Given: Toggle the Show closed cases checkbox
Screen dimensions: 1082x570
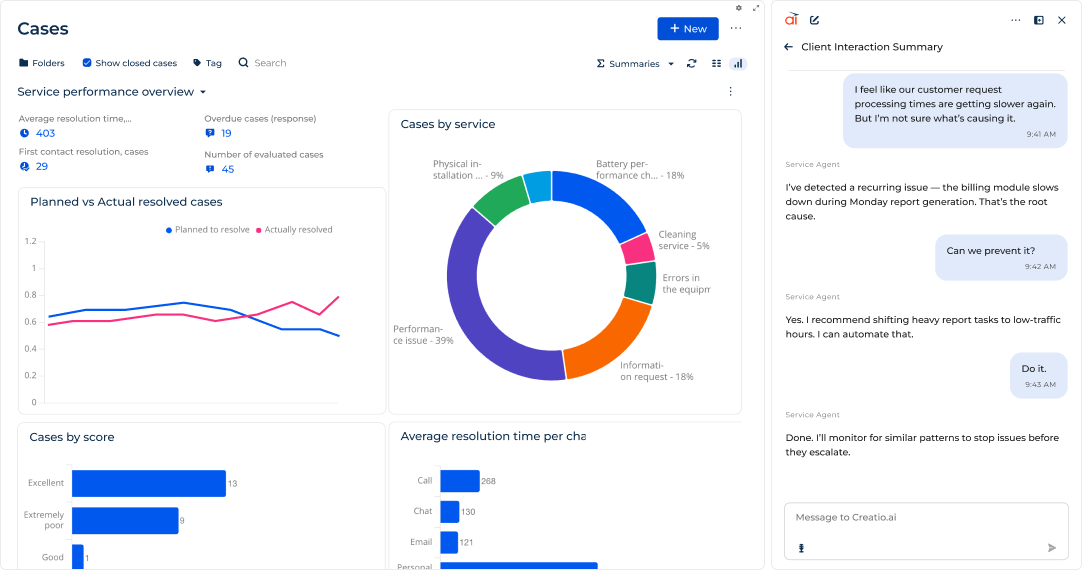Looking at the screenshot, I should pyautogui.click(x=87, y=63).
